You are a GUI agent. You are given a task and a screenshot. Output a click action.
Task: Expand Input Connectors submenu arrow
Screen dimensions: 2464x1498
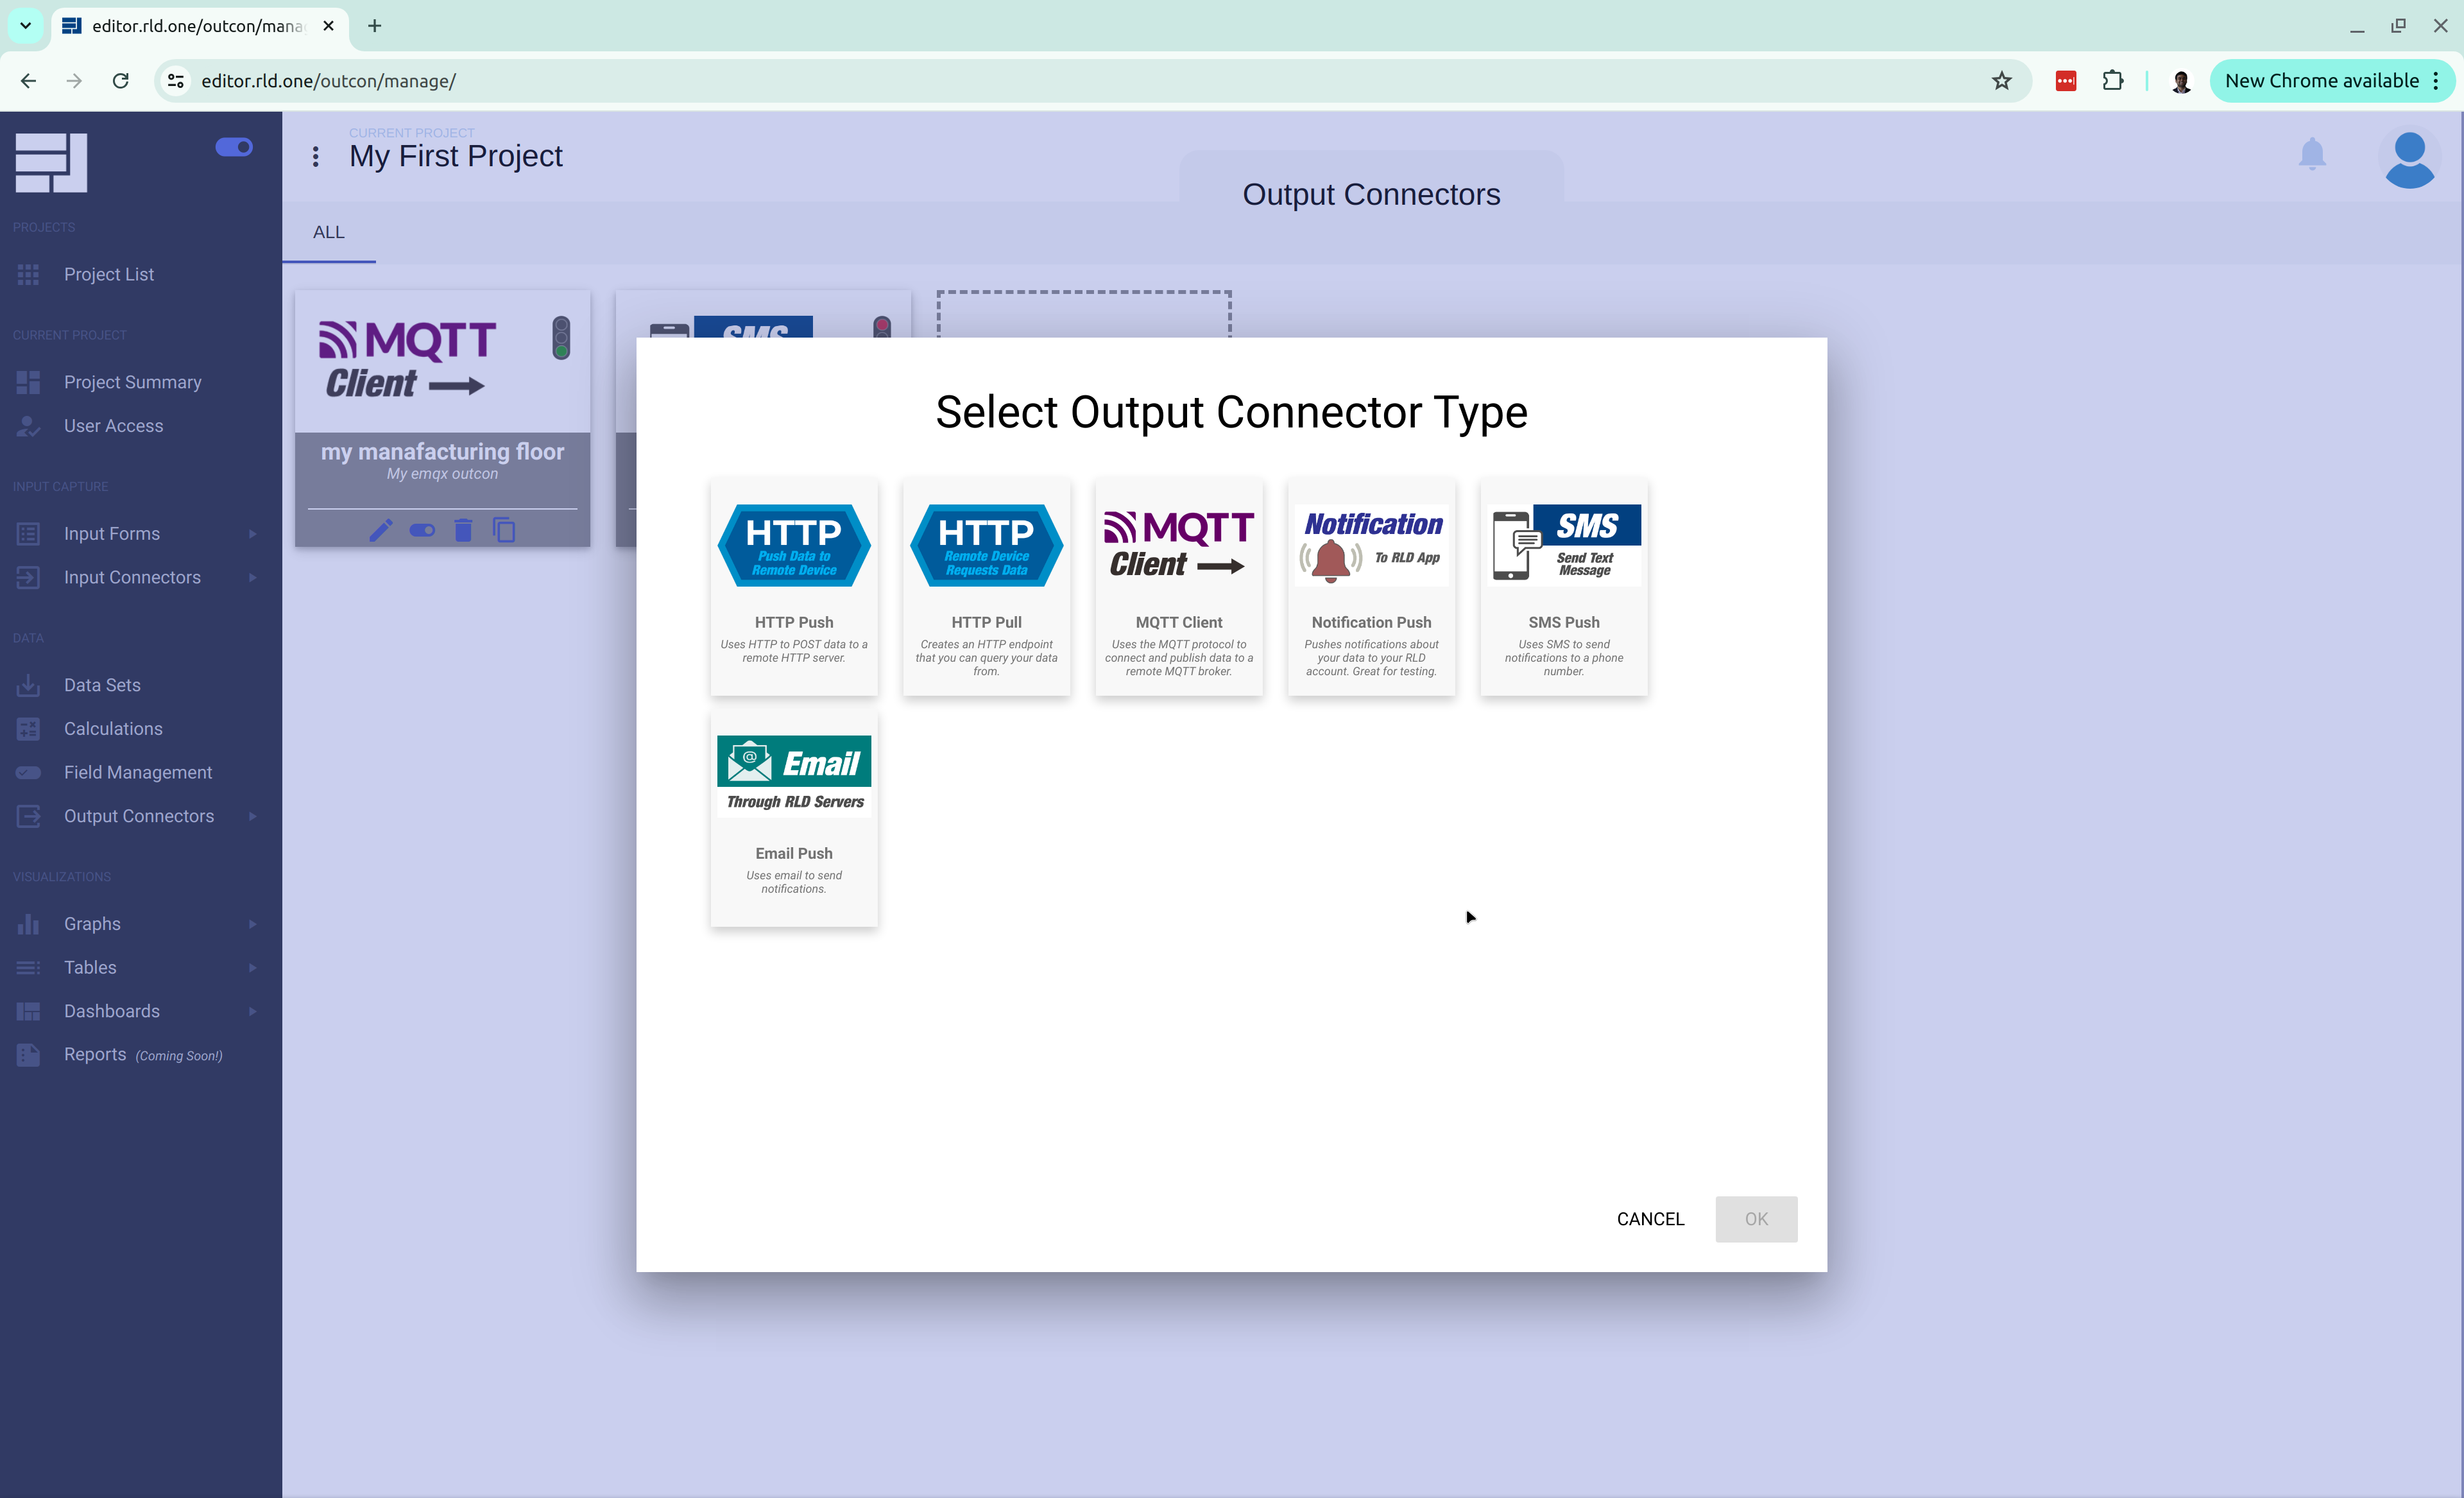pyautogui.click(x=252, y=577)
